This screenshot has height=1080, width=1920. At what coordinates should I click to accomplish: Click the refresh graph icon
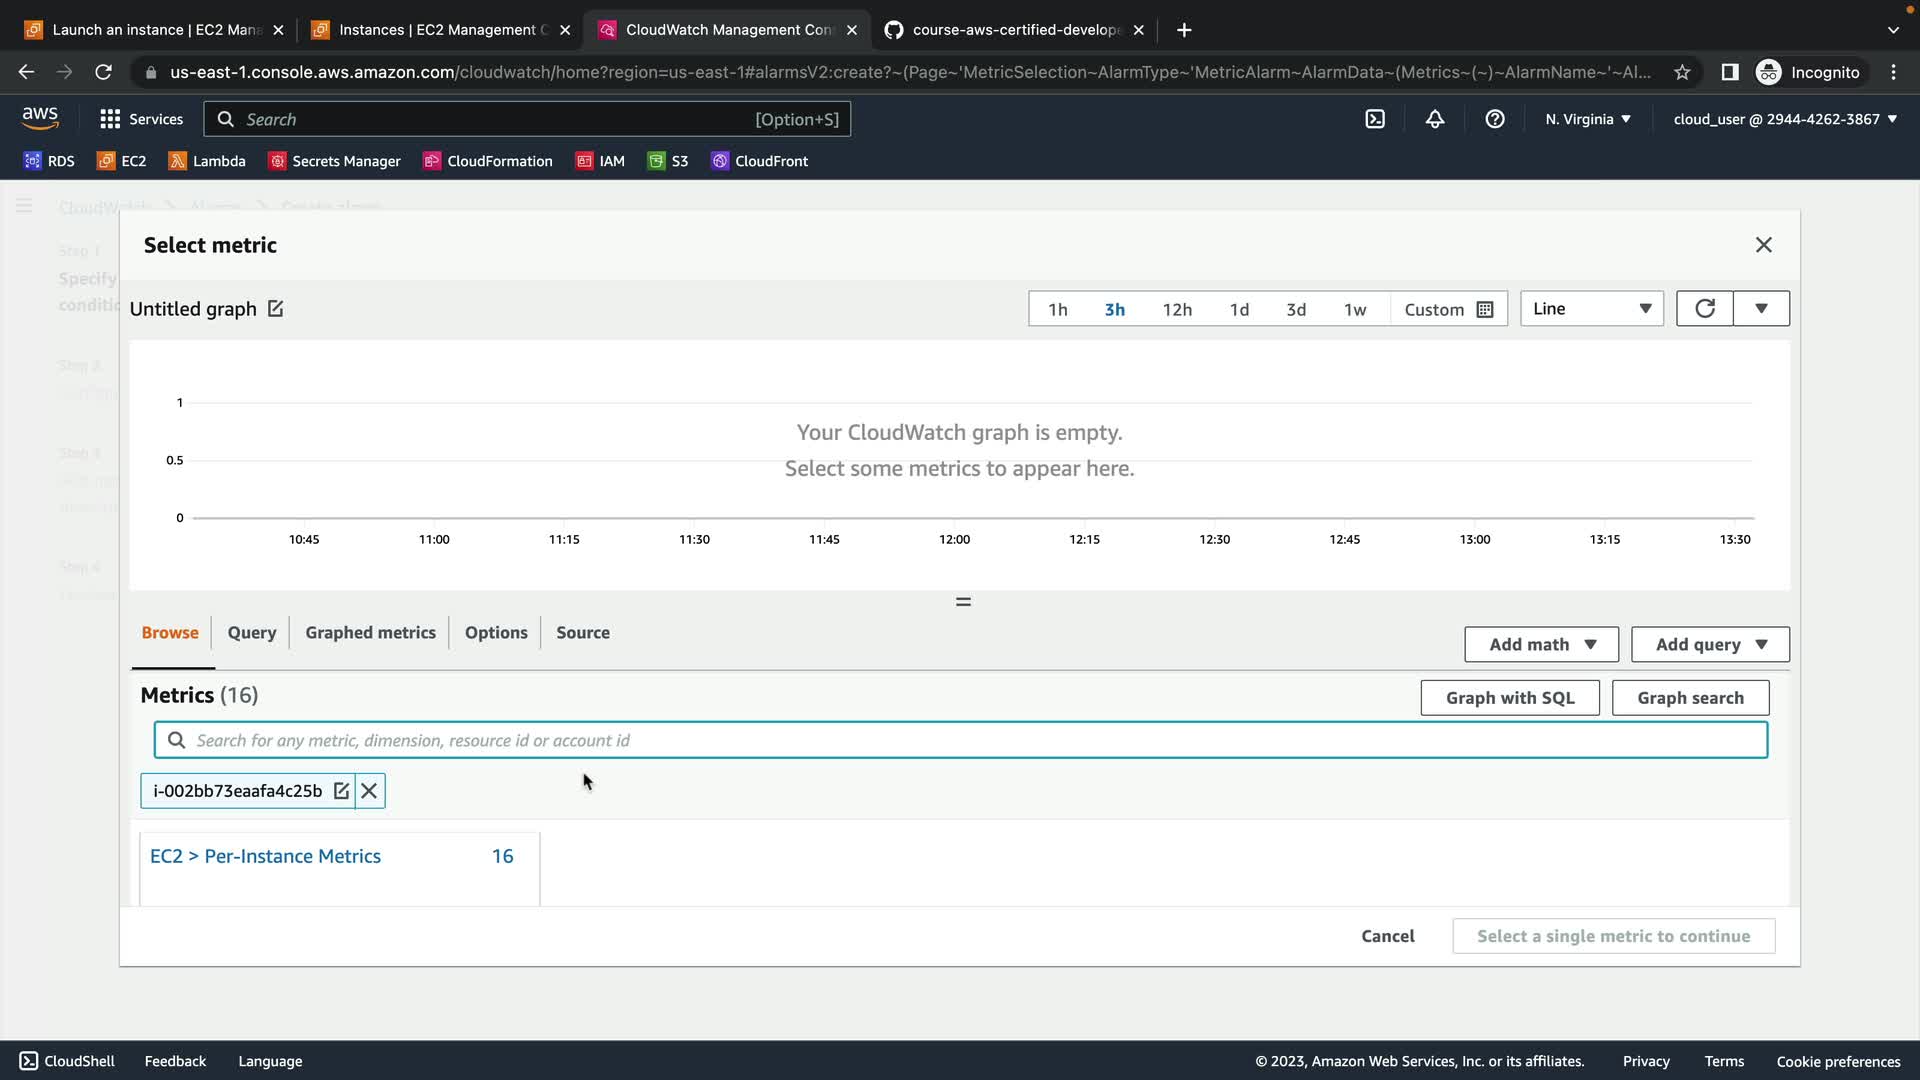point(1705,309)
